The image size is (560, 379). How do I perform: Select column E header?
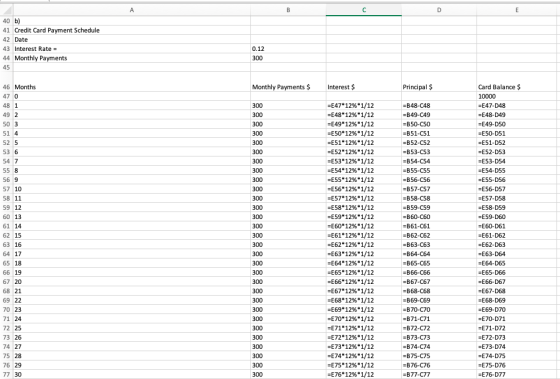(x=516, y=10)
